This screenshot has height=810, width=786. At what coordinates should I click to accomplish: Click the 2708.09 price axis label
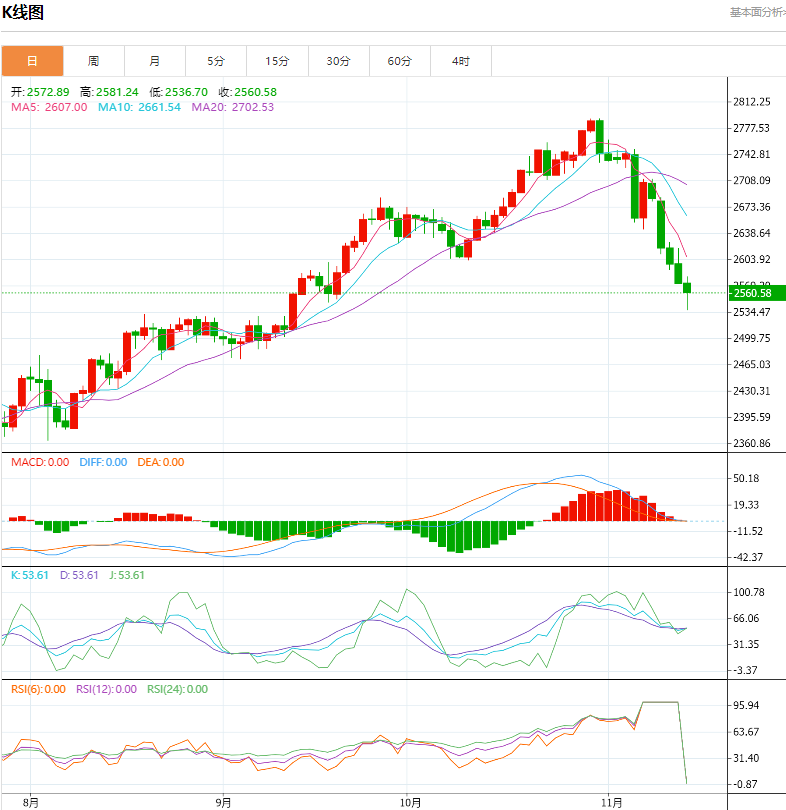pos(752,180)
